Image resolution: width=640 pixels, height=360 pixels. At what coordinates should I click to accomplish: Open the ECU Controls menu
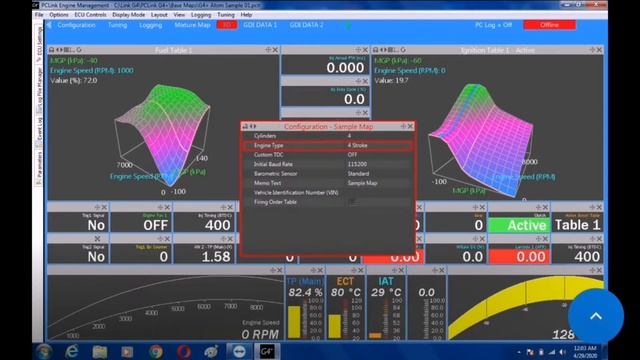(x=90, y=15)
